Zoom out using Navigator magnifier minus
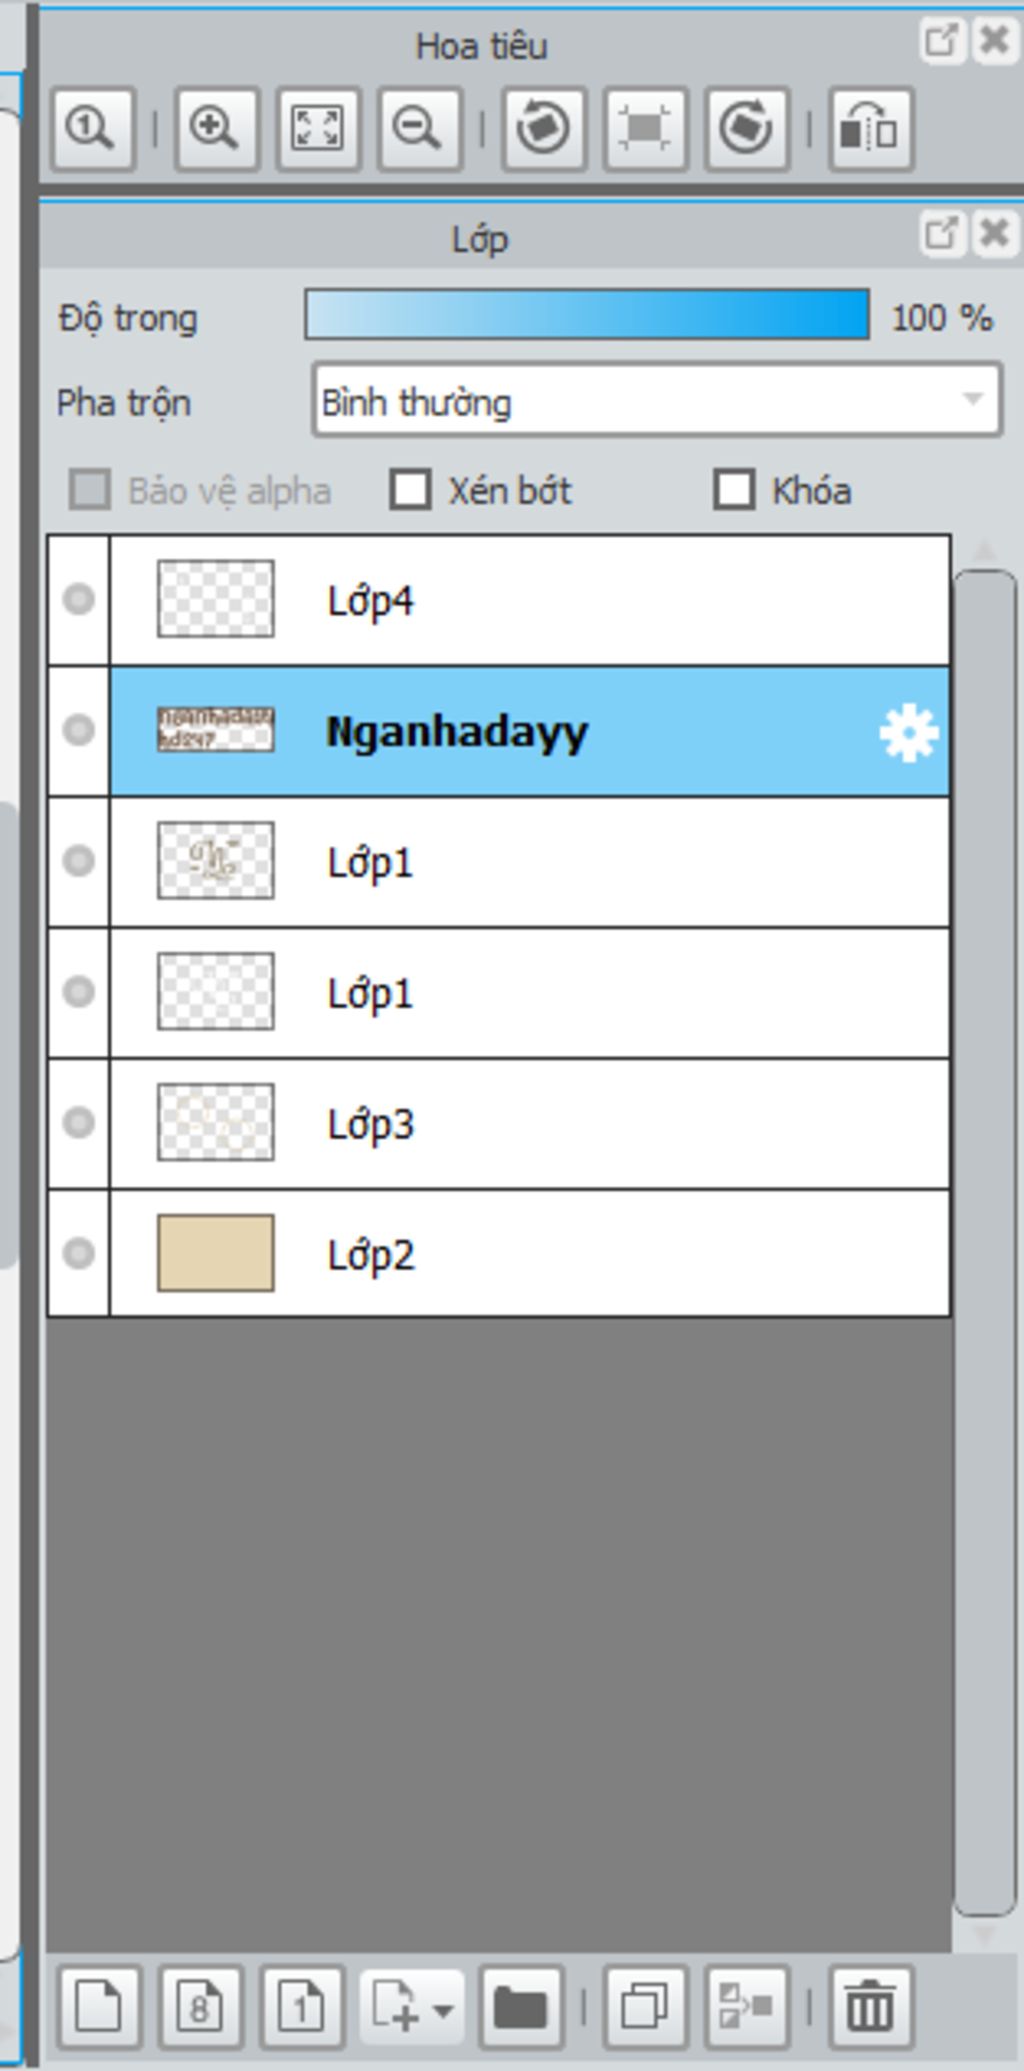The width and height of the screenshot is (1024, 2071). point(419,129)
